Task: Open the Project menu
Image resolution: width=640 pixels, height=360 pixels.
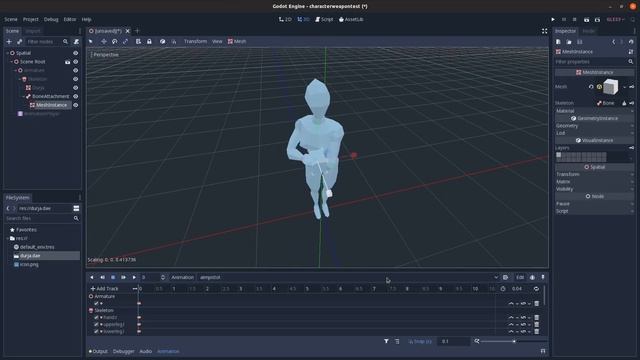Action: [x=31, y=19]
